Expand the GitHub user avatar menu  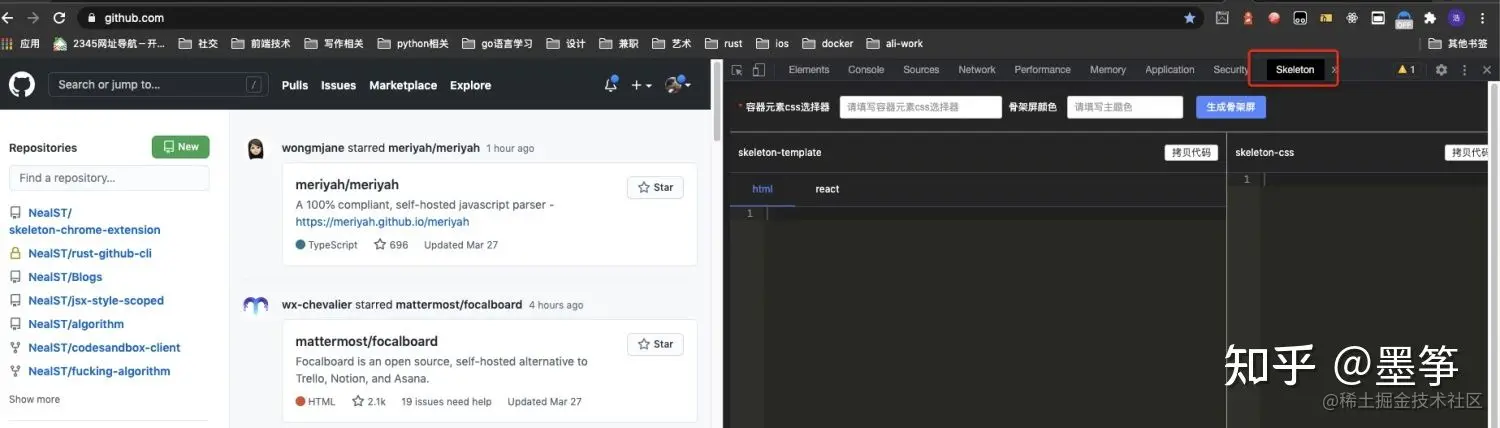click(679, 85)
